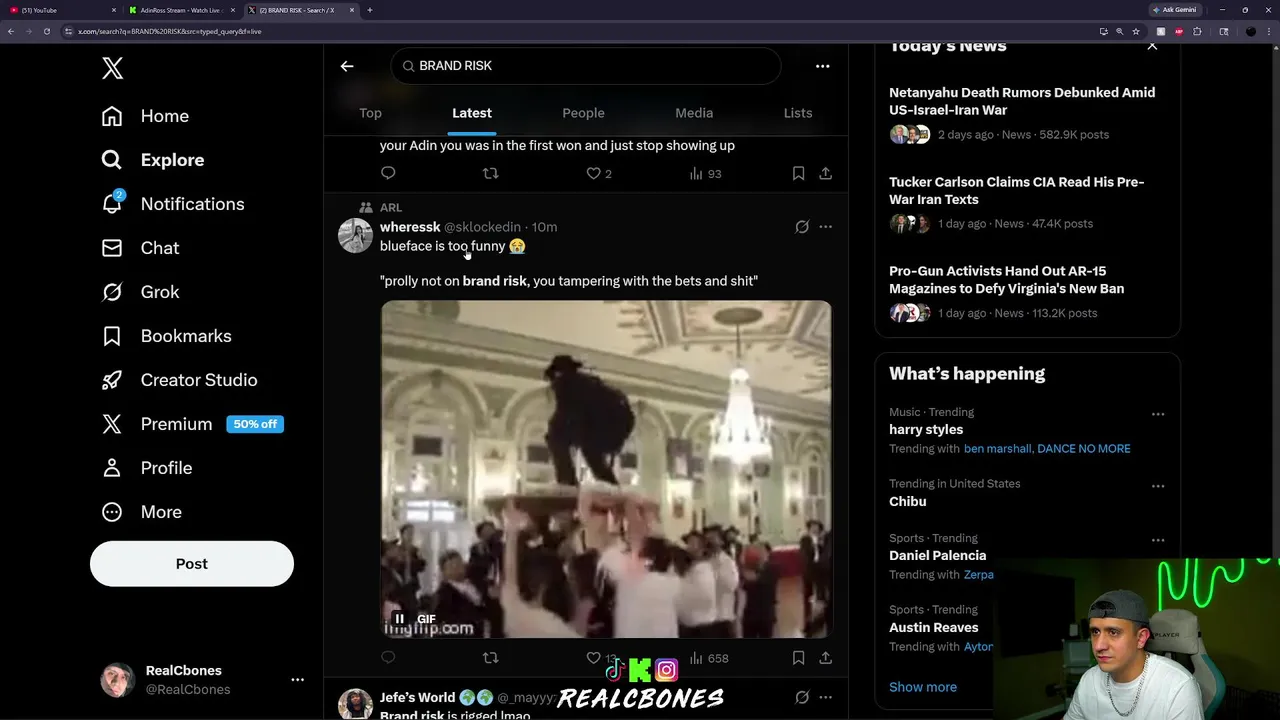Switch to the People tab
Image resolution: width=1280 pixels, height=720 pixels.
click(x=583, y=113)
